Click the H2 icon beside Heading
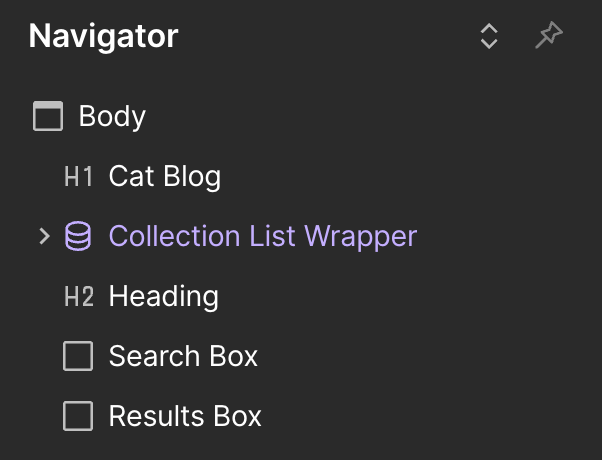This screenshot has height=460, width=602. [79, 296]
